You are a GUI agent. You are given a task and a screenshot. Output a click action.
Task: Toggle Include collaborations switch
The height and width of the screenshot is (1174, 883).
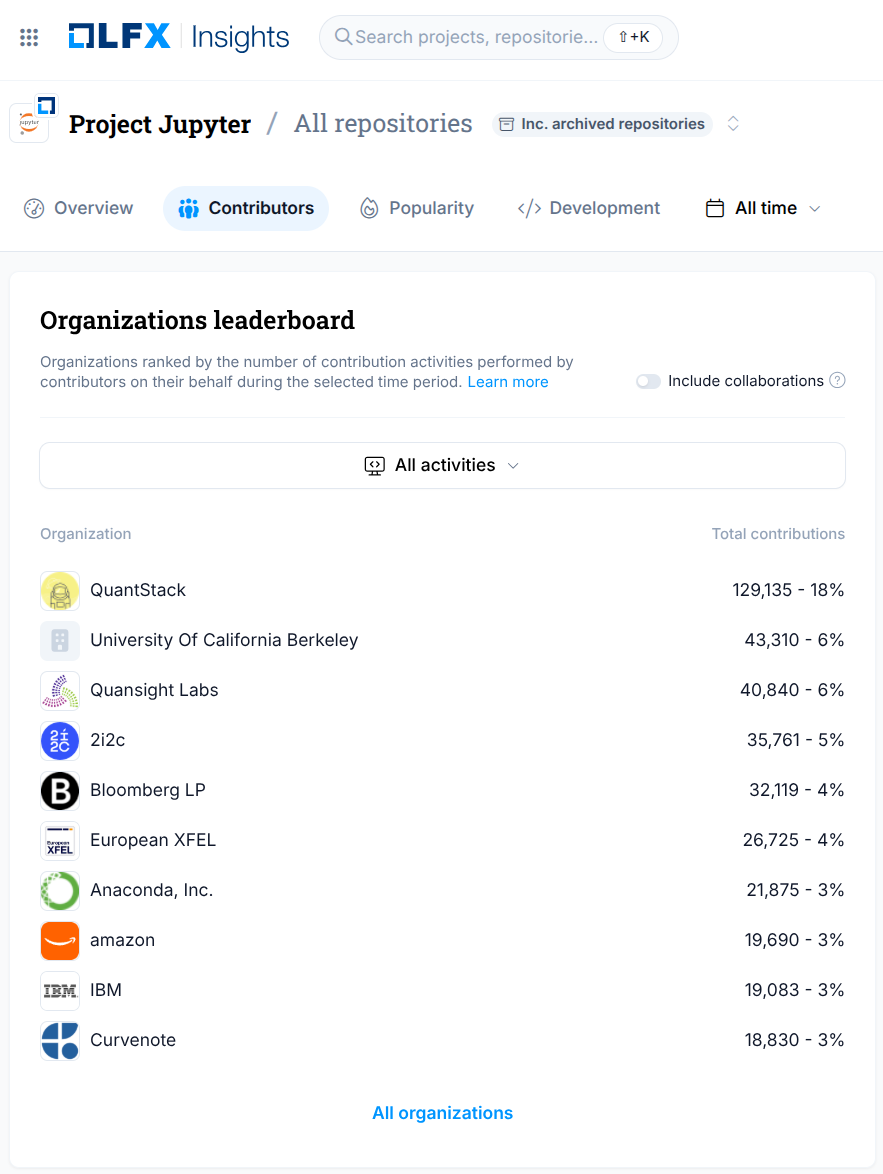pyautogui.click(x=648, y=381)
